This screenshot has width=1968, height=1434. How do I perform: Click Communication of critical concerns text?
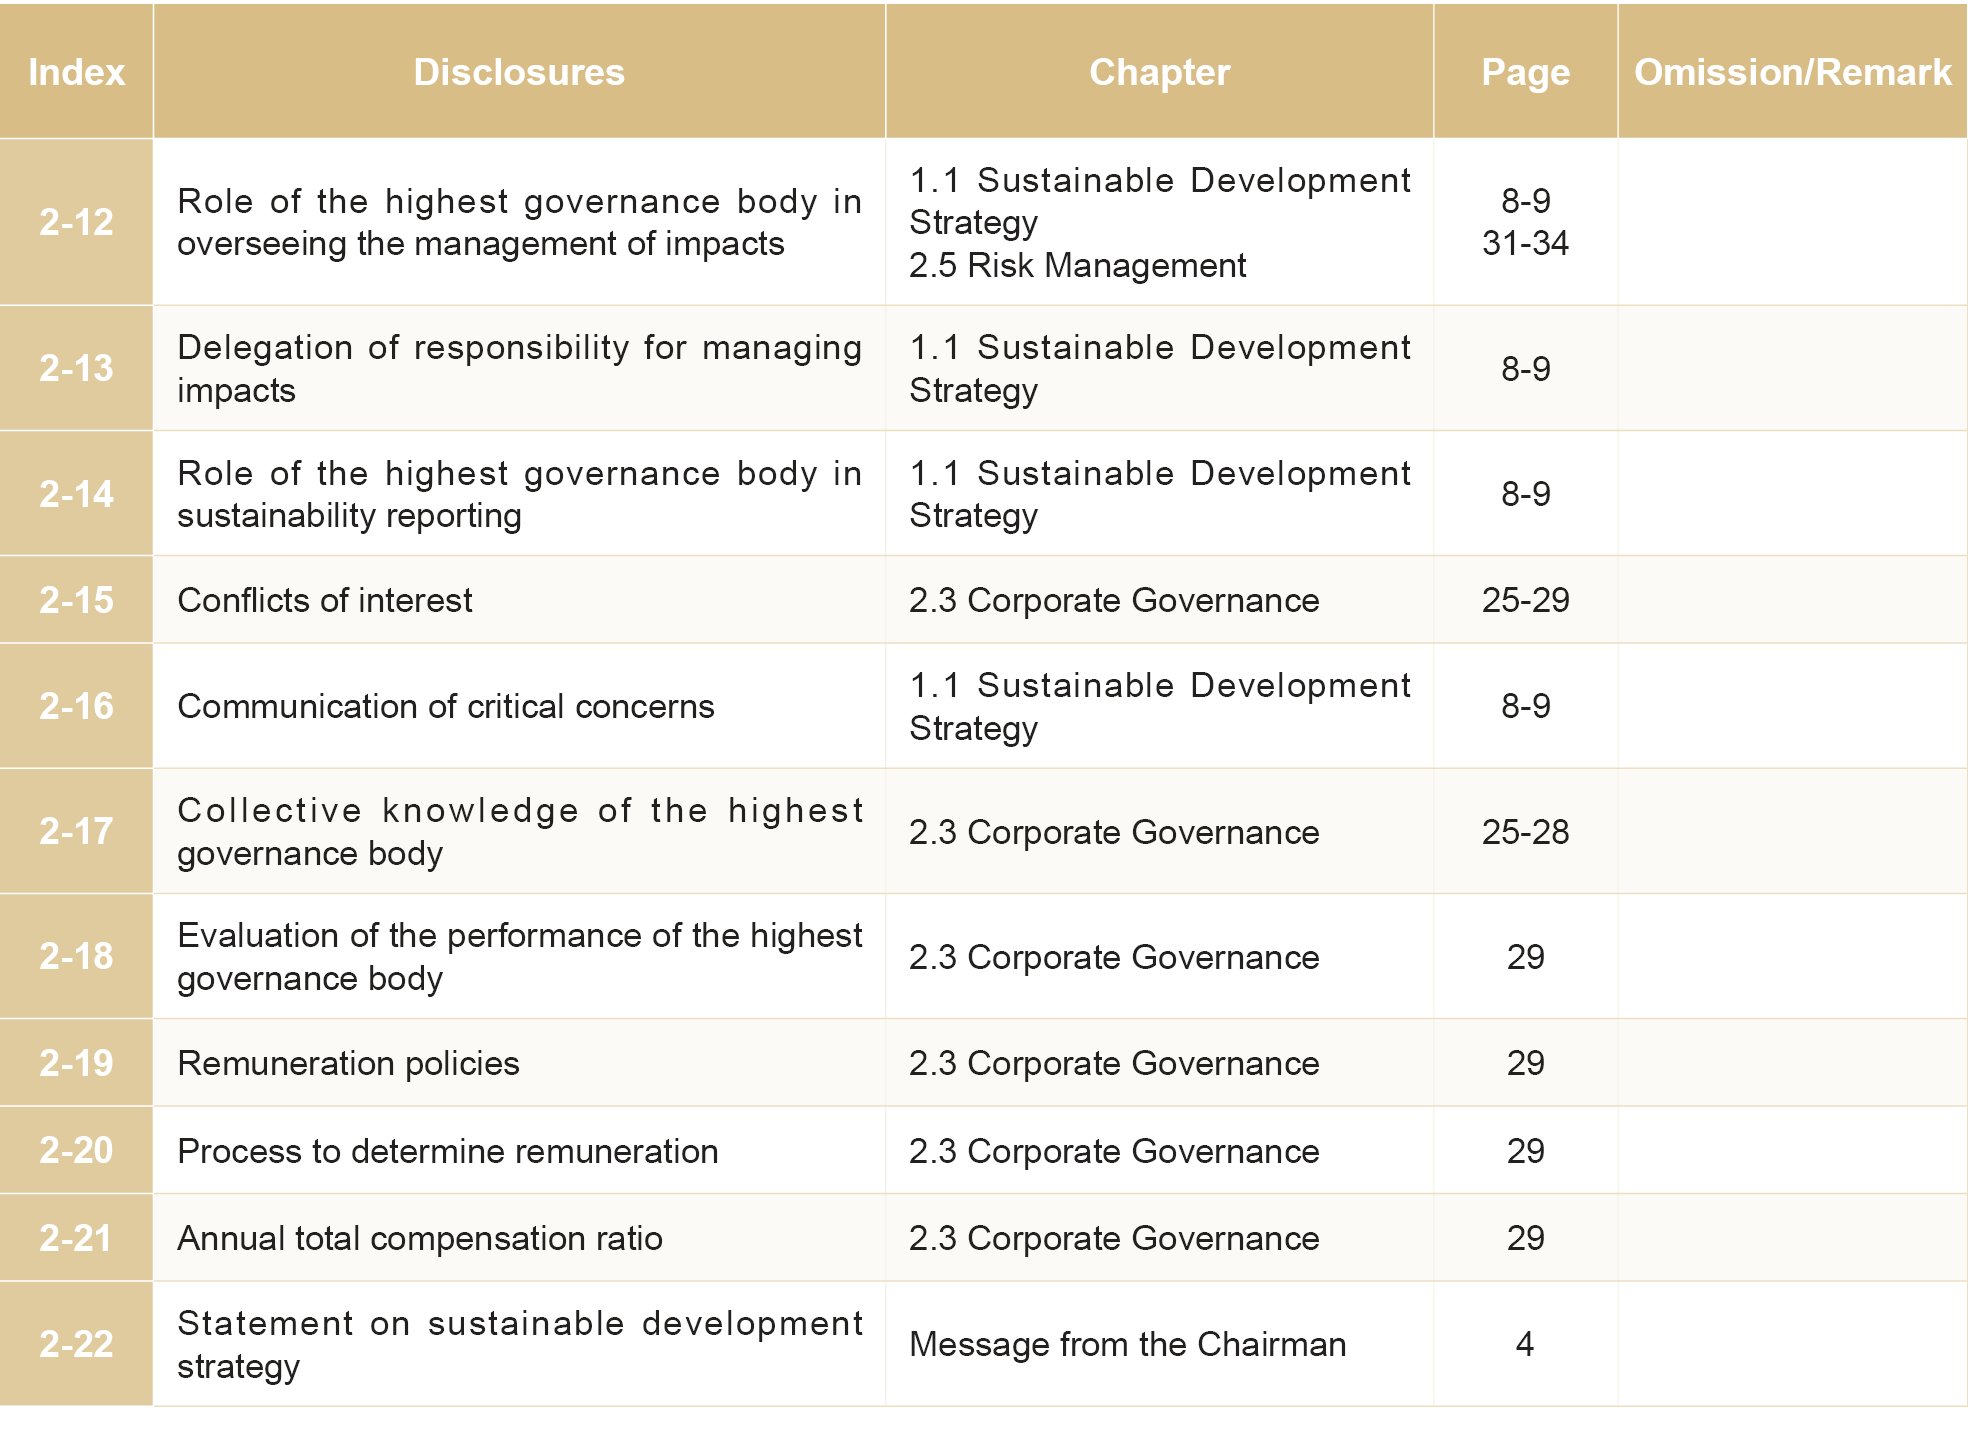pyautogui.click(x=446, y=706)
